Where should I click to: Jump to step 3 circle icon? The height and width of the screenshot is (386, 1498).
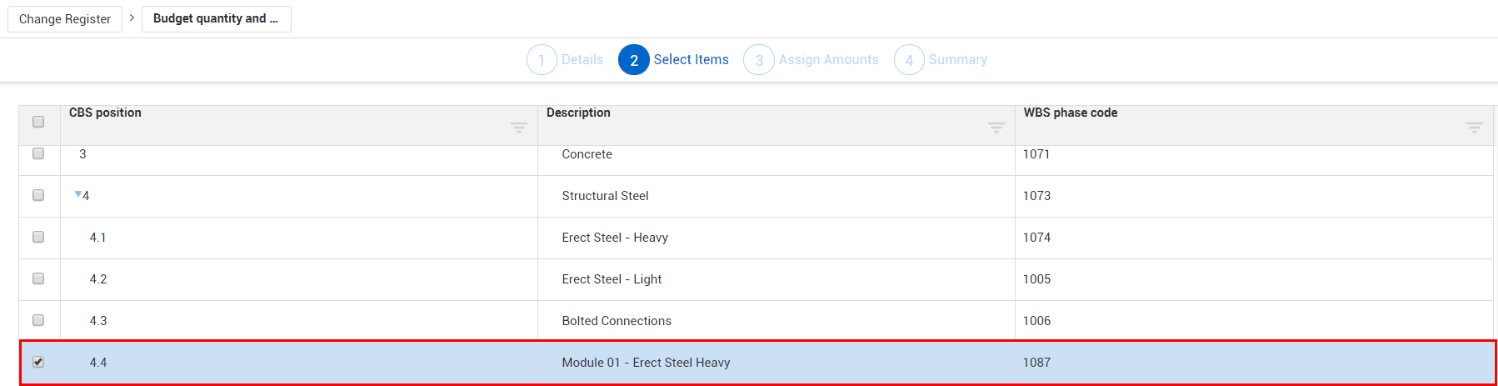point(759,60)
